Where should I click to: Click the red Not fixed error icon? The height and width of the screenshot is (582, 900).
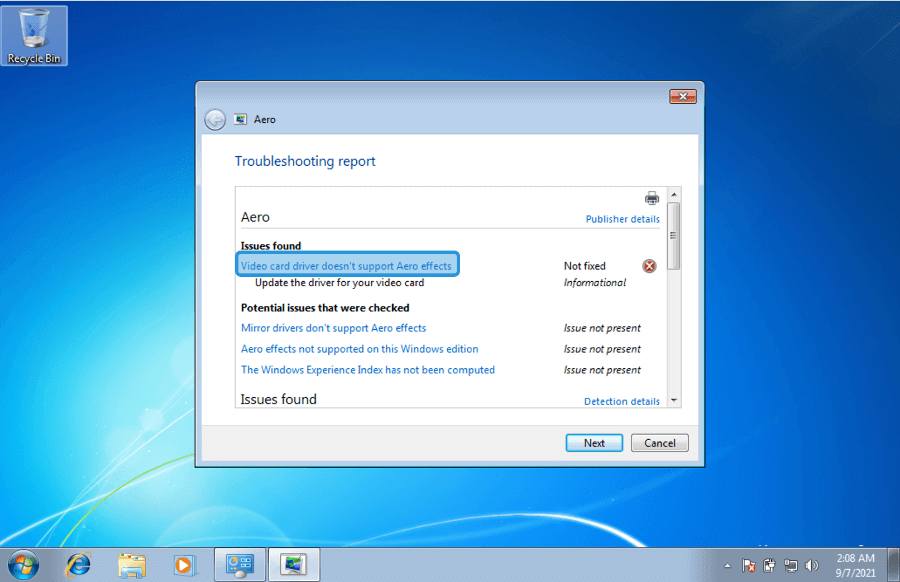649,266
